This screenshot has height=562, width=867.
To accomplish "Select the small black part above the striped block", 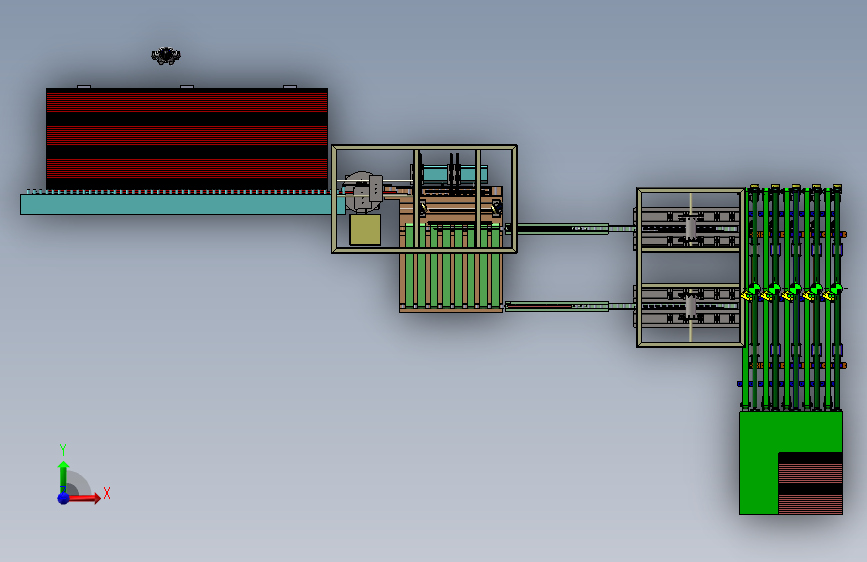I will (x=166, y=55).
